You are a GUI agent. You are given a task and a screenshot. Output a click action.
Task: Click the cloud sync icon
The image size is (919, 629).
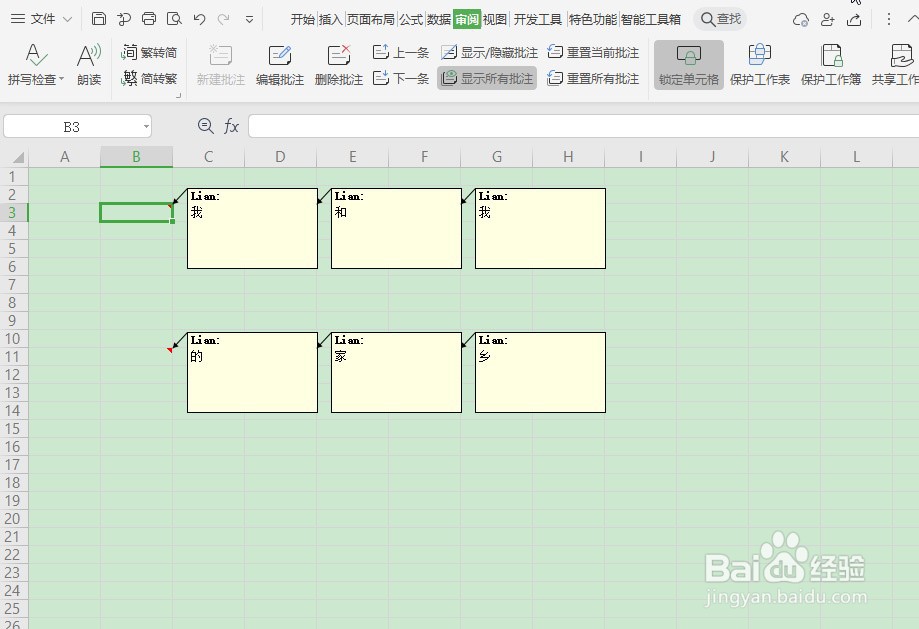801,20
